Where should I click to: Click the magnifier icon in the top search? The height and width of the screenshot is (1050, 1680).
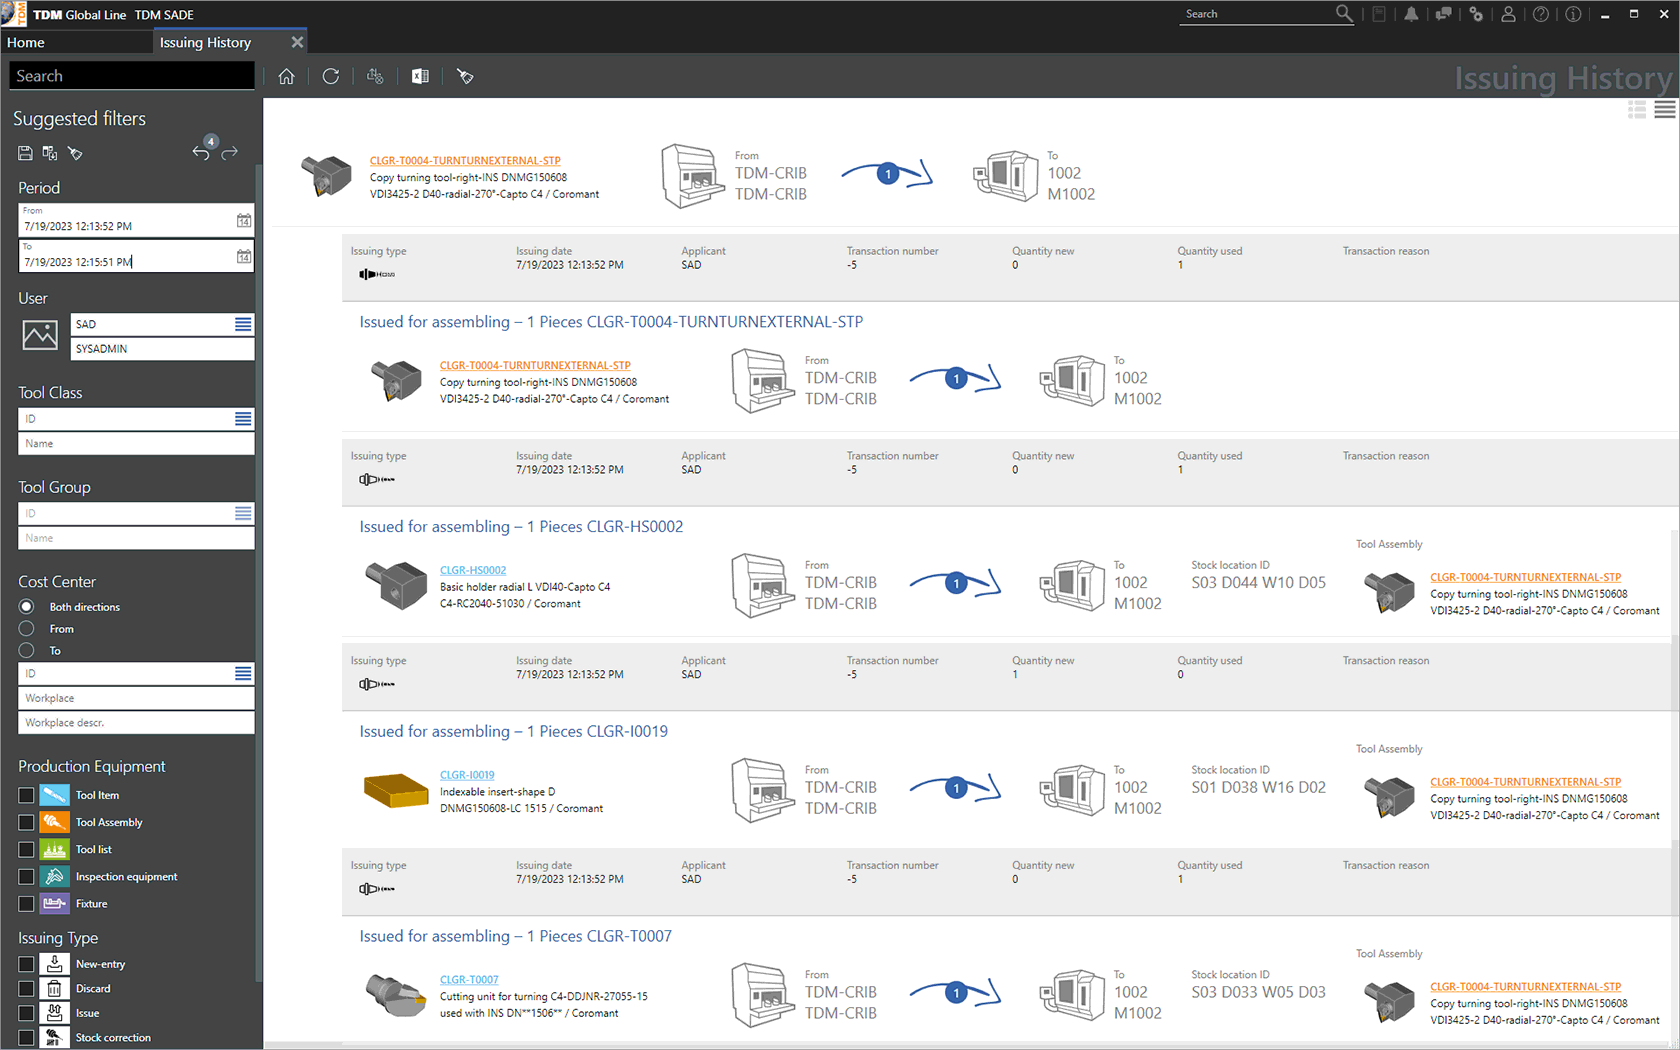coord(1344,14)
